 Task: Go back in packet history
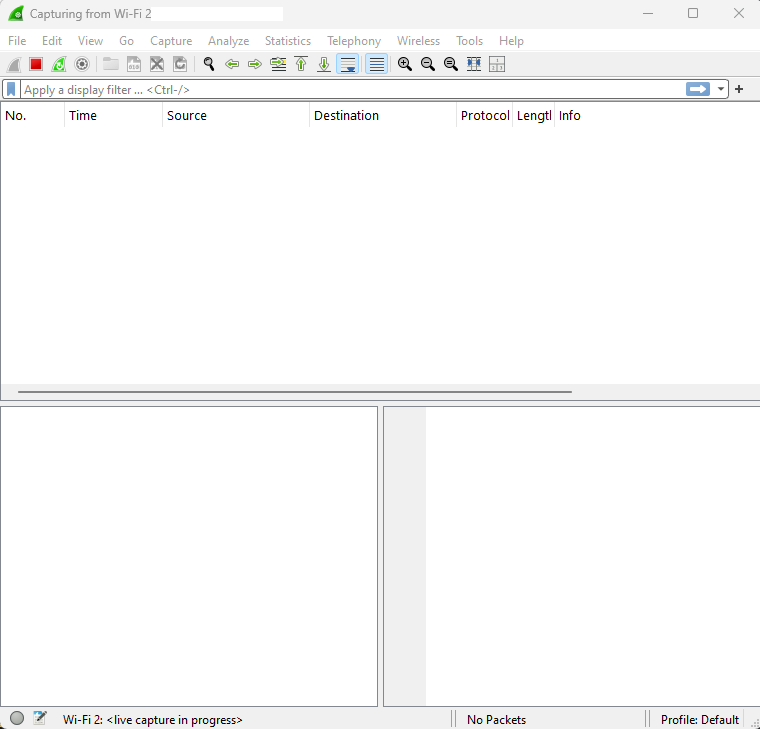tap(232, 64)
